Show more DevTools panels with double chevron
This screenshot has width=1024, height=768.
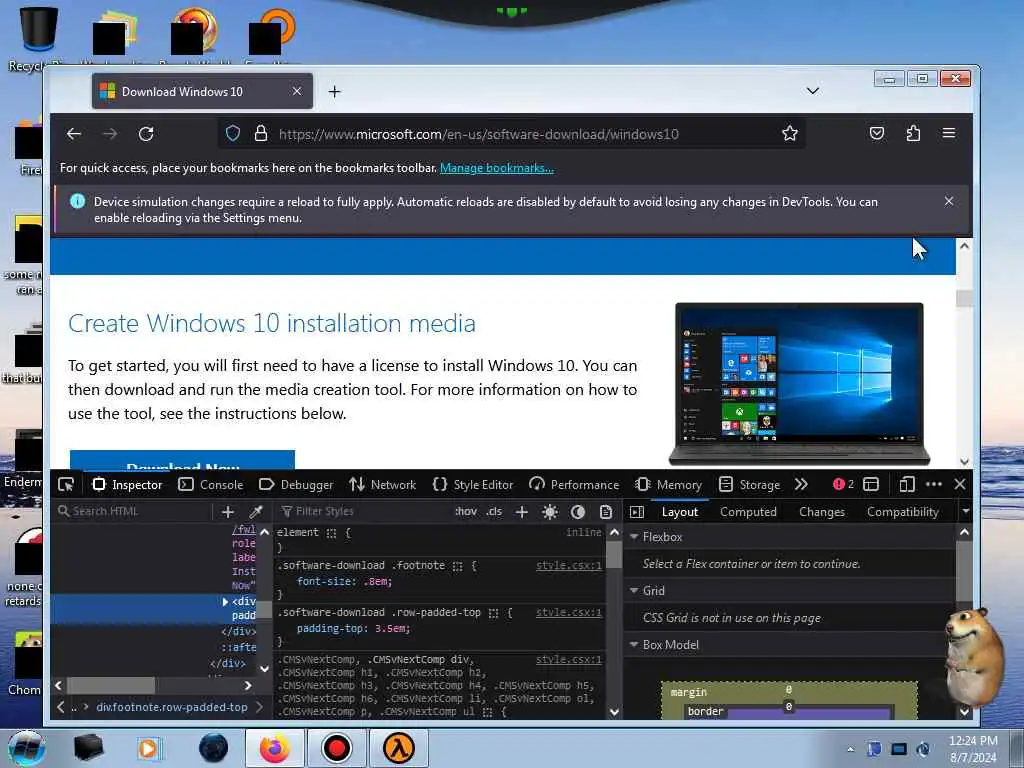tap(801, 485)
